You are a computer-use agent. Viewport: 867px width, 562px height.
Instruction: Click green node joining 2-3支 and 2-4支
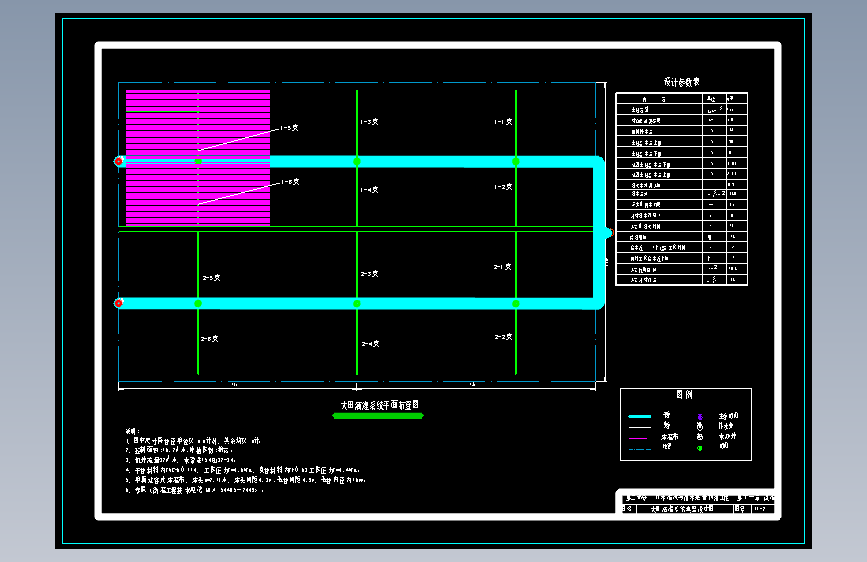(x=357, y=304)
